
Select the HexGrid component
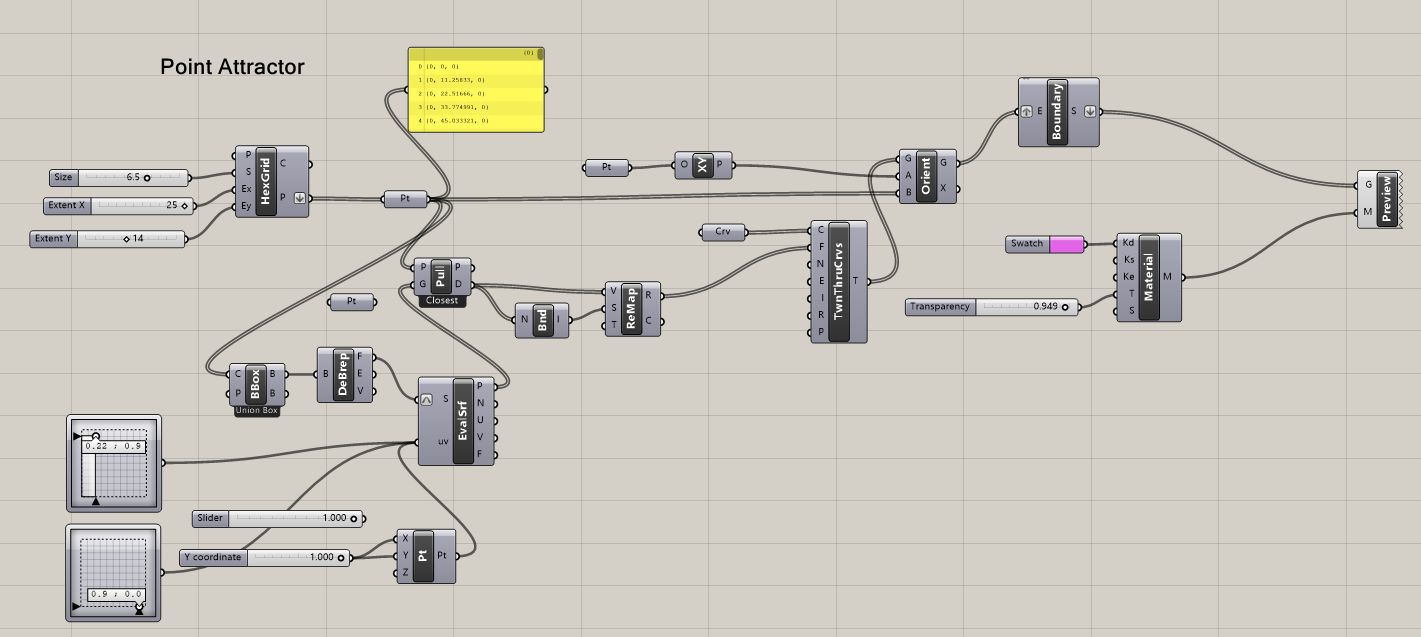click(266, 181)
